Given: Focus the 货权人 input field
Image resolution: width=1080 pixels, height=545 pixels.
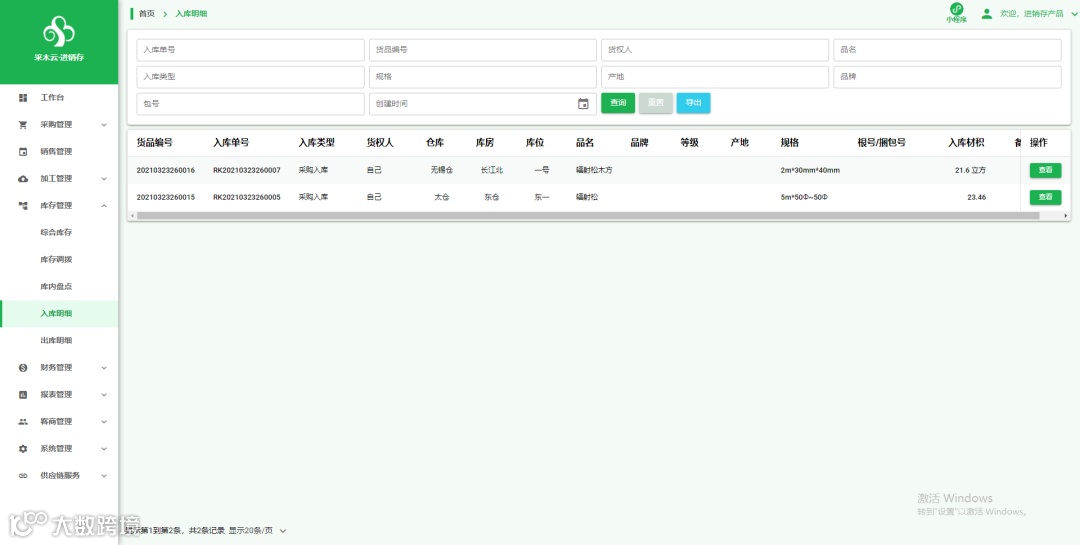Looking at the screenshot, I should pyautogui.click(x=715, y=50).
